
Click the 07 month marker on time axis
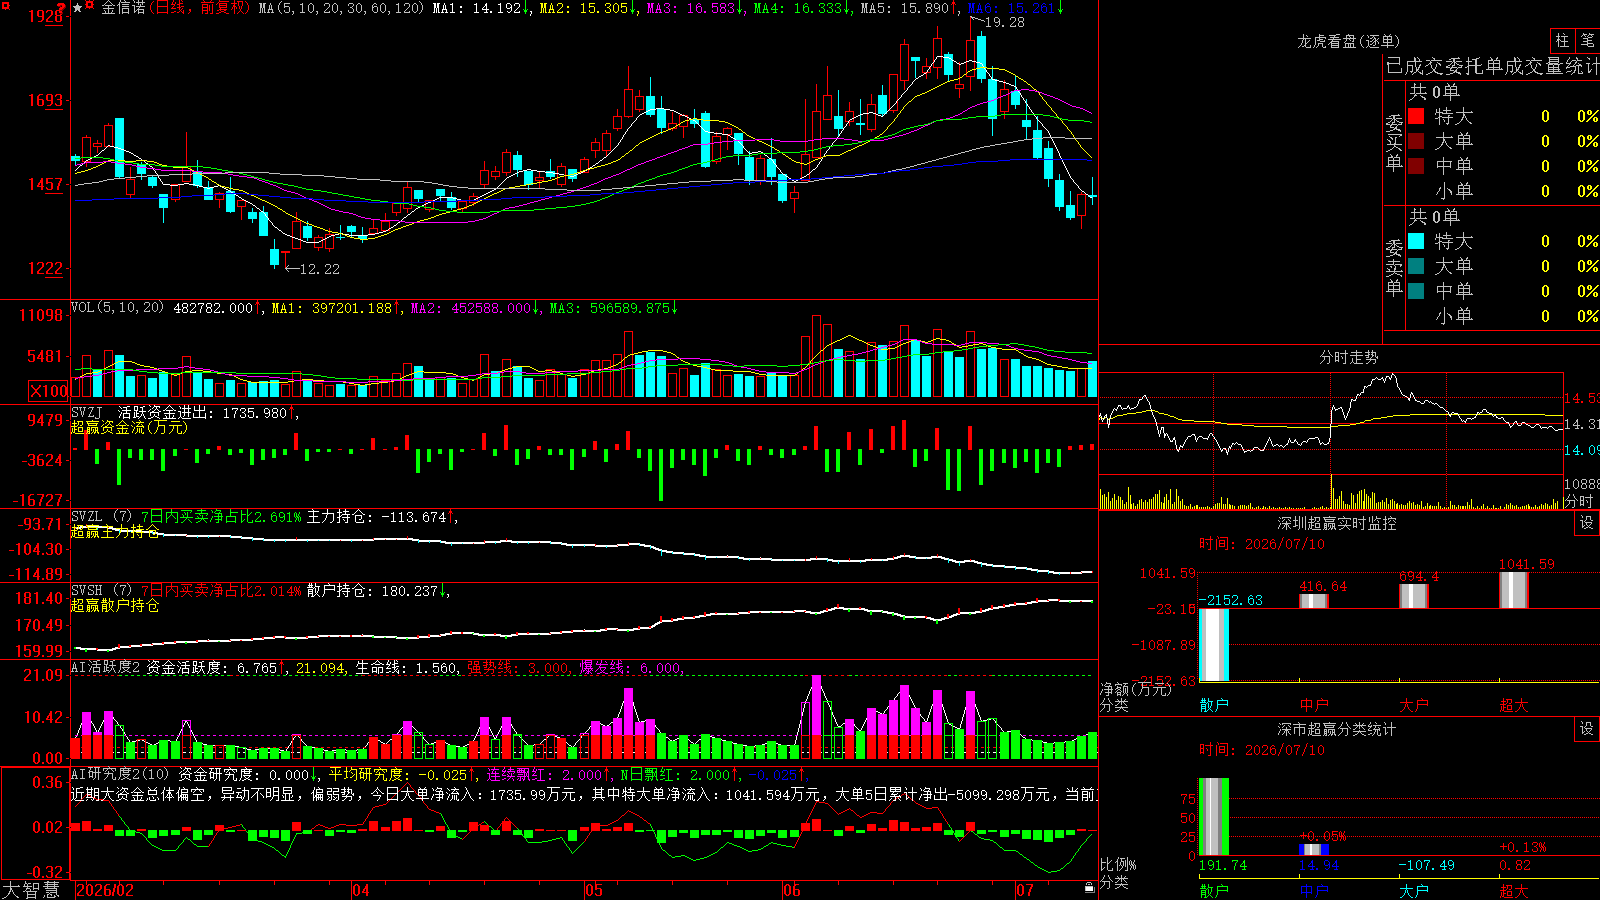coord(1025,890)
